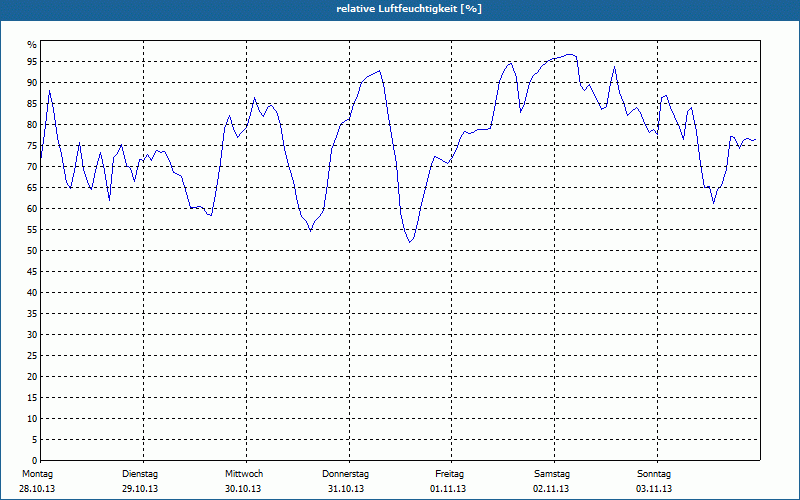
Task: Select the Donnerstag day label
Action: pyautogui.click(x=345, y=474)
